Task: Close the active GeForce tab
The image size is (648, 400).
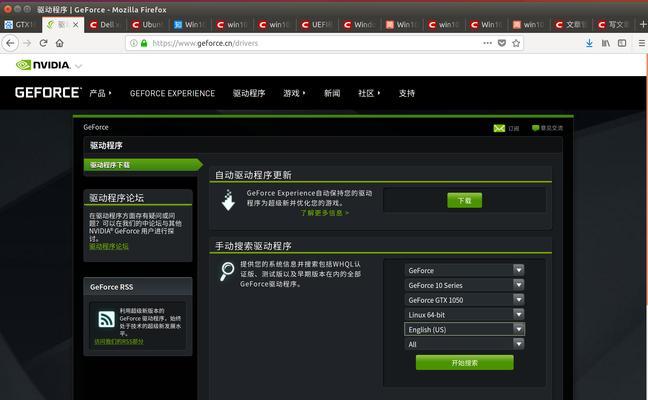Action: 76,25
